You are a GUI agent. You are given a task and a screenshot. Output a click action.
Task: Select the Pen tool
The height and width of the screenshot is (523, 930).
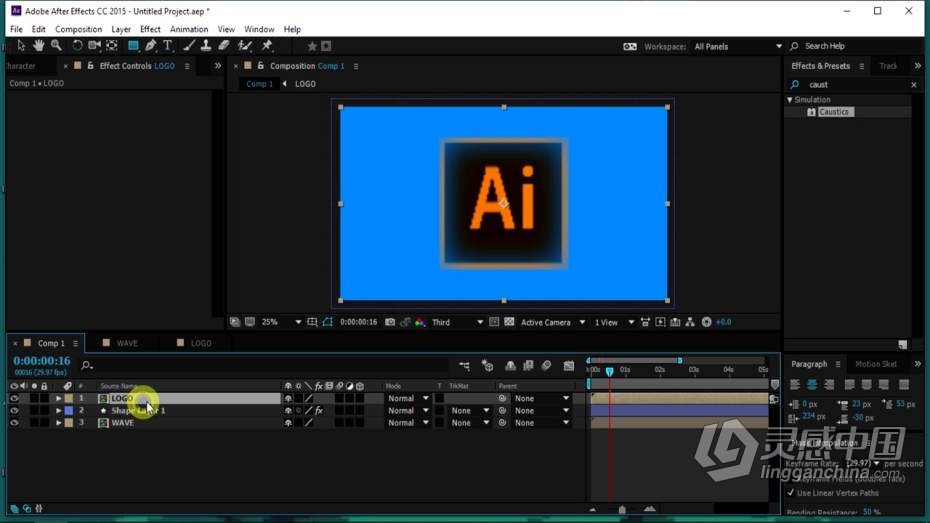[151, 46]
